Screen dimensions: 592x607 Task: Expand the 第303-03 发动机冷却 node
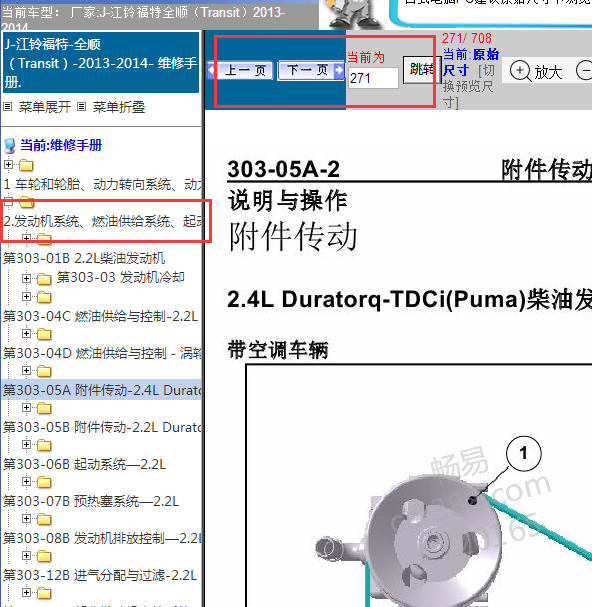pos(26,278)
